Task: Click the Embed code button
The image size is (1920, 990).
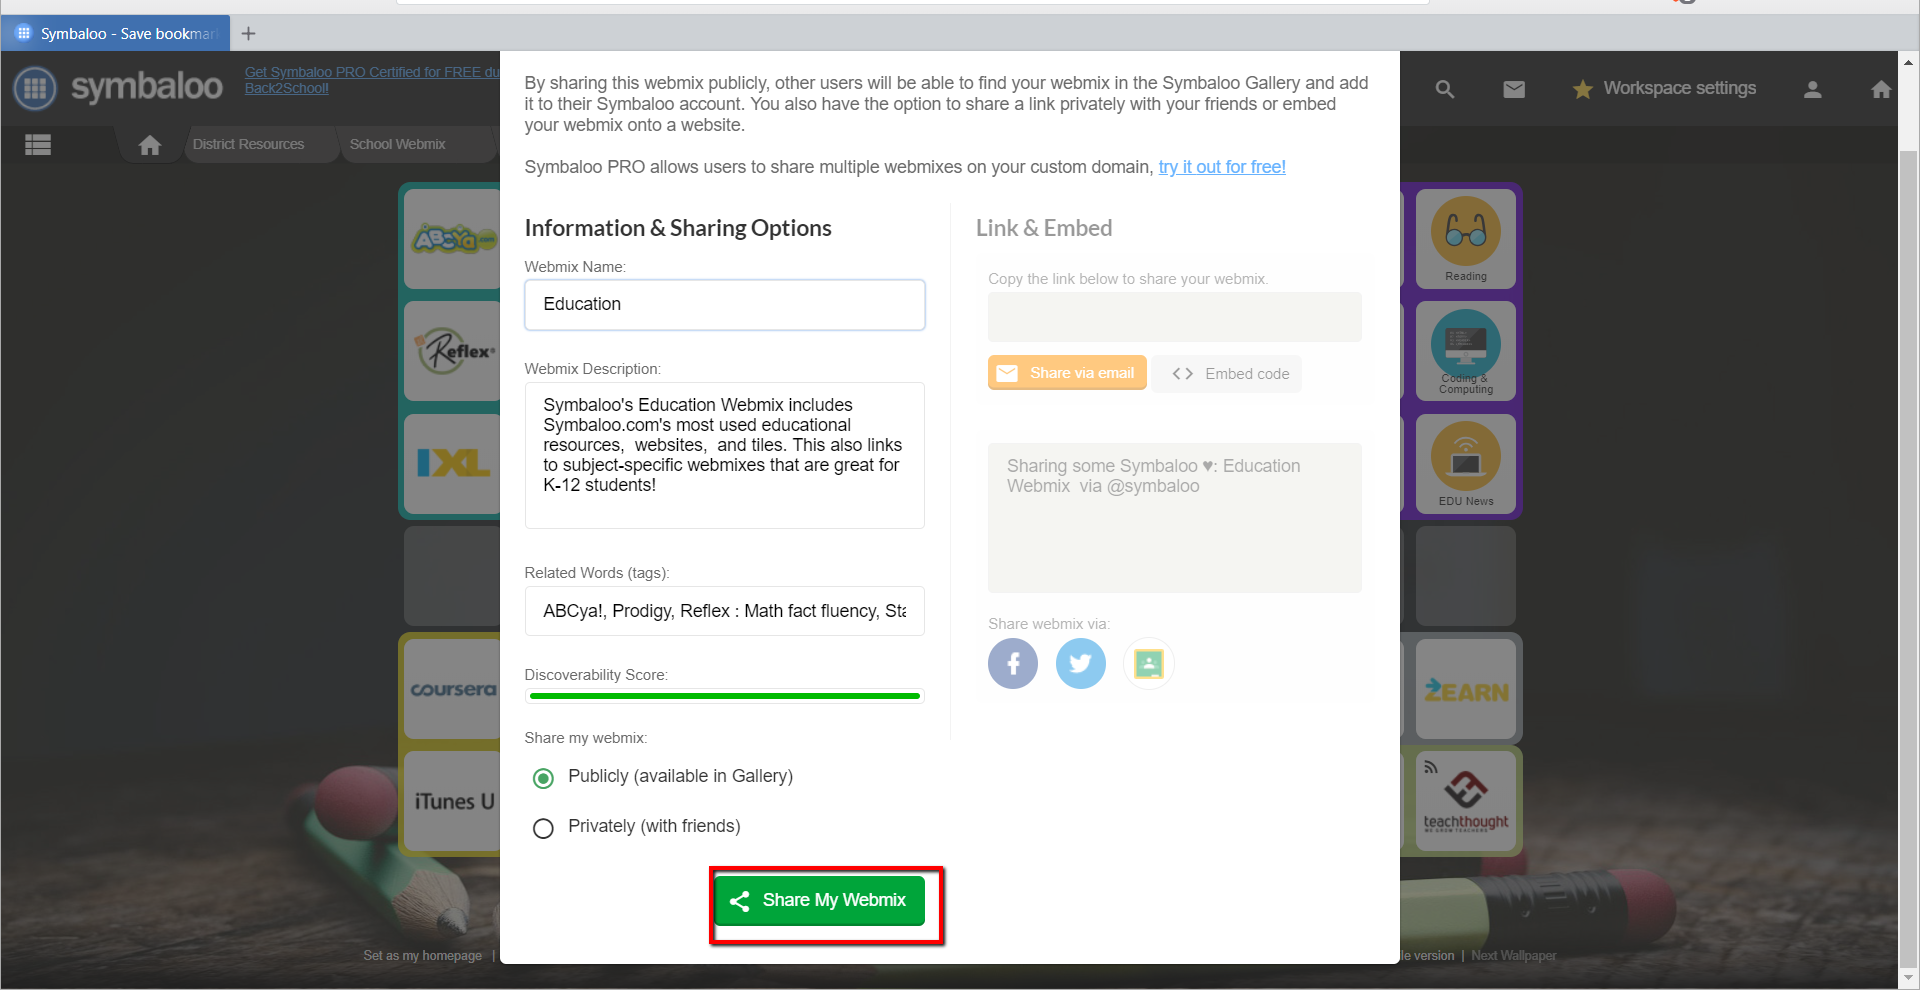Action: point(1227,374)
